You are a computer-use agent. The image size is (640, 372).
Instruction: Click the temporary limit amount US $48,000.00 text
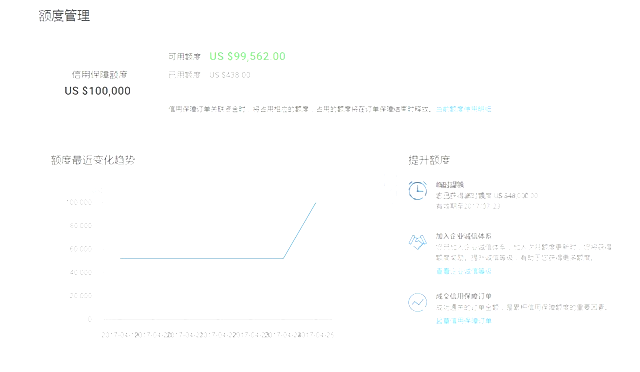[x=516, y=196]
